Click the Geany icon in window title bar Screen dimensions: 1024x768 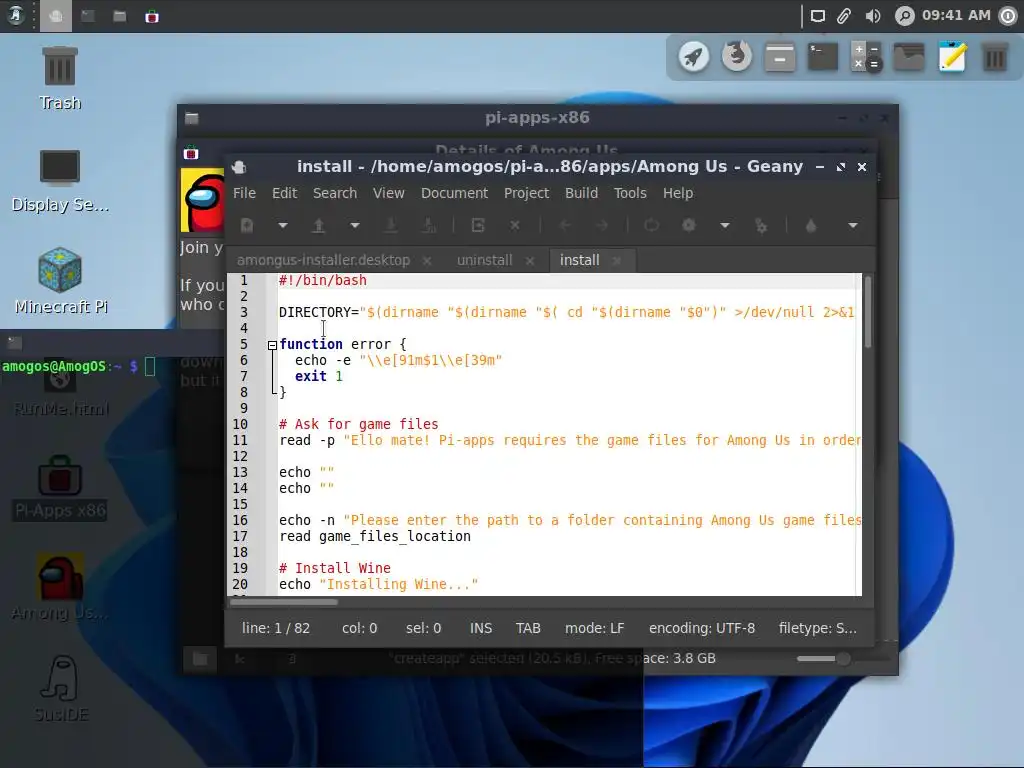coord(239,167)
